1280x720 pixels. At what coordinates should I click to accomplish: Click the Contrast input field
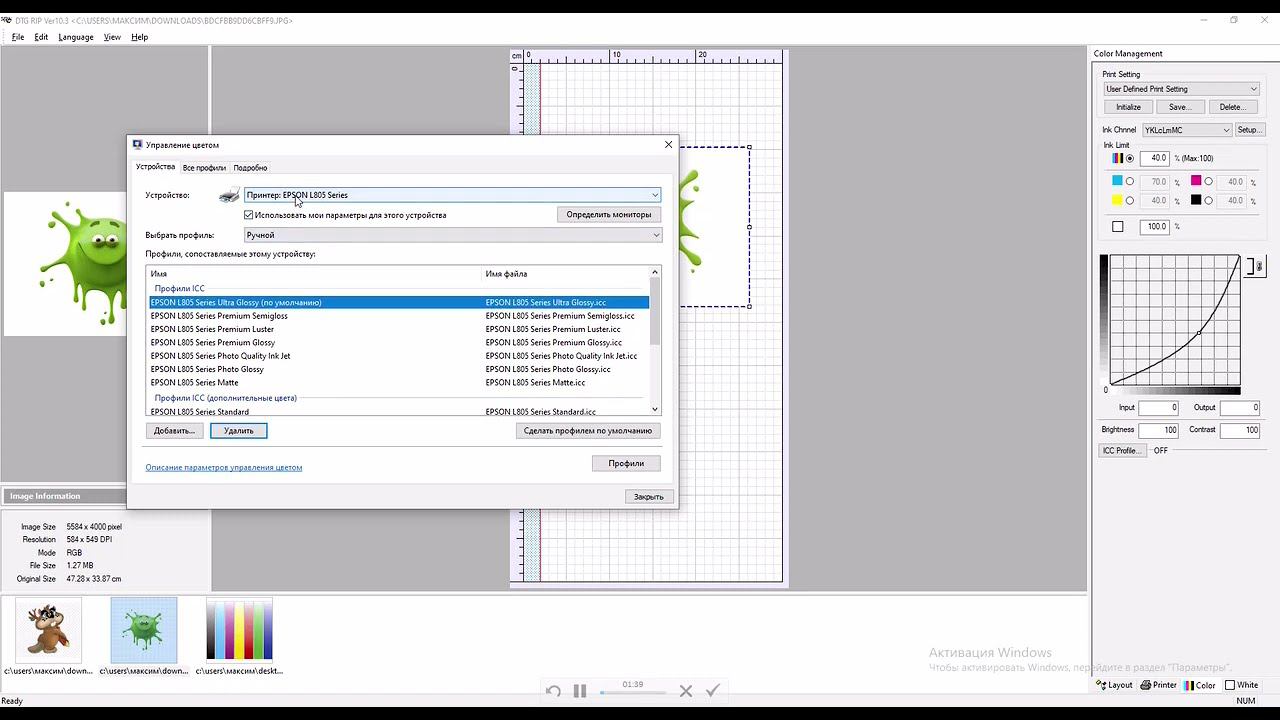pyautogui.click(x=1240, y=430)
